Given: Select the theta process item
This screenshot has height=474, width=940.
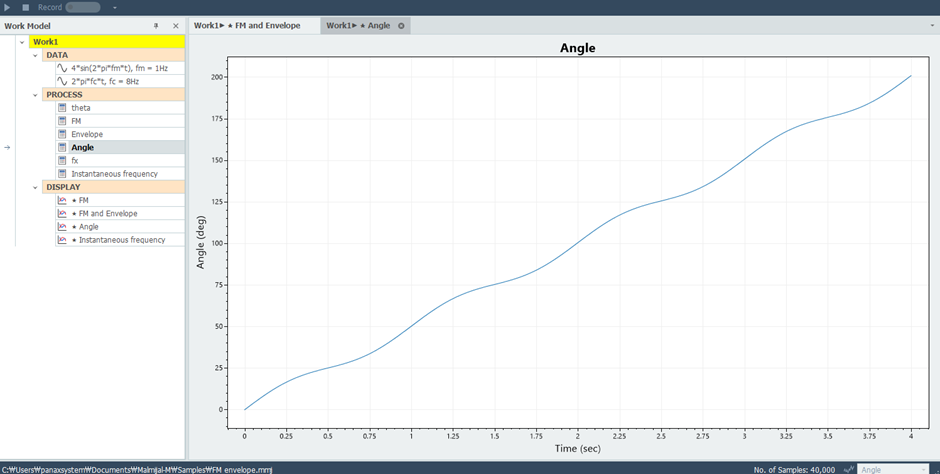Looking at the screenshot, I should pyautogui.click(x=120, y=108).
